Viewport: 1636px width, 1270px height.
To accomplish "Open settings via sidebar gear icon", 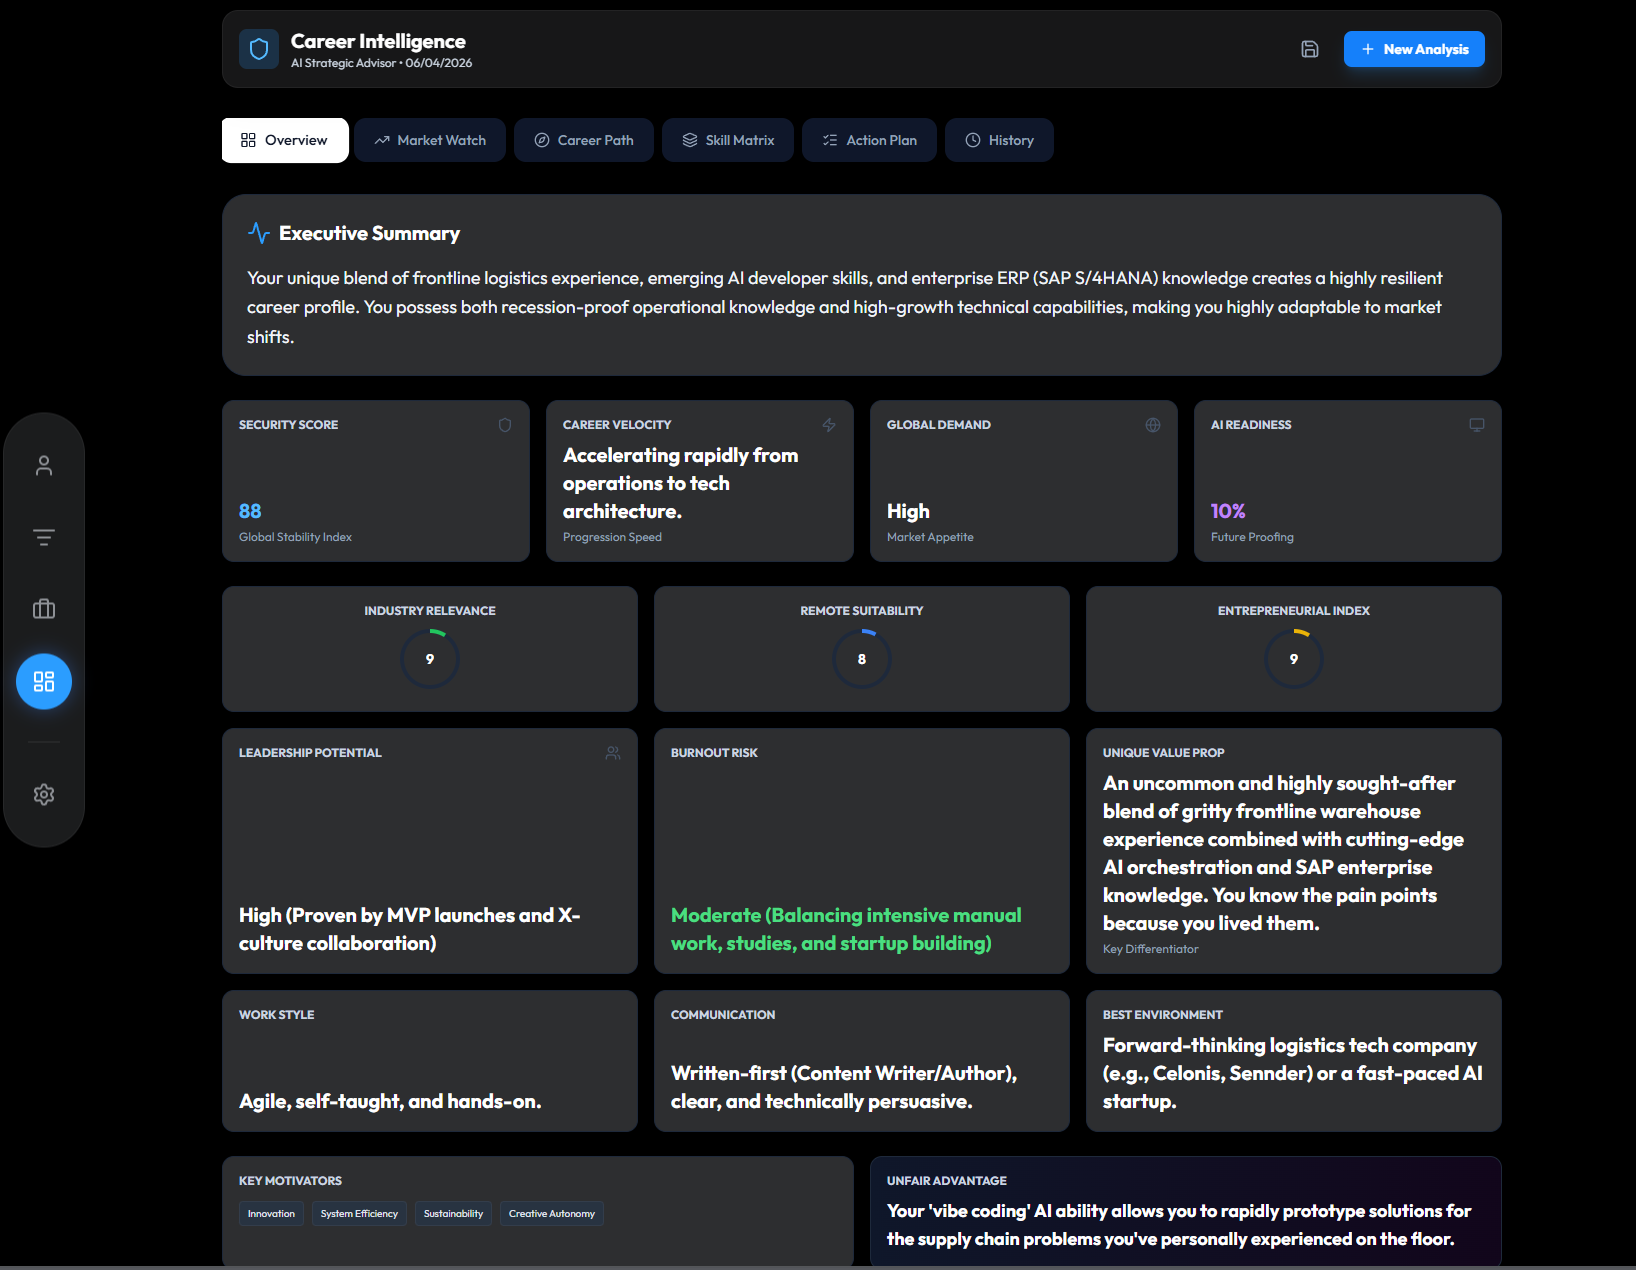I will pos(44,794).
